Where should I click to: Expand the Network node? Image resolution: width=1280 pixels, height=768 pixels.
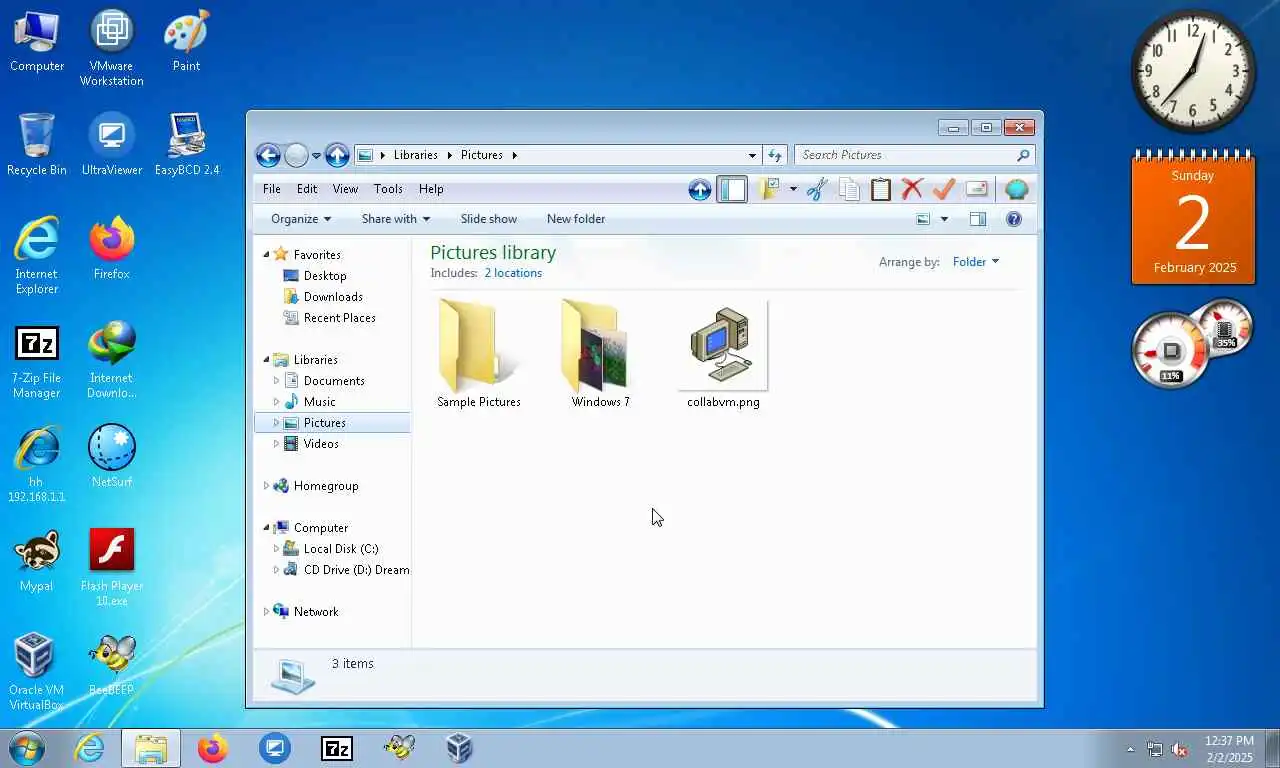click(x=266, y=612)
